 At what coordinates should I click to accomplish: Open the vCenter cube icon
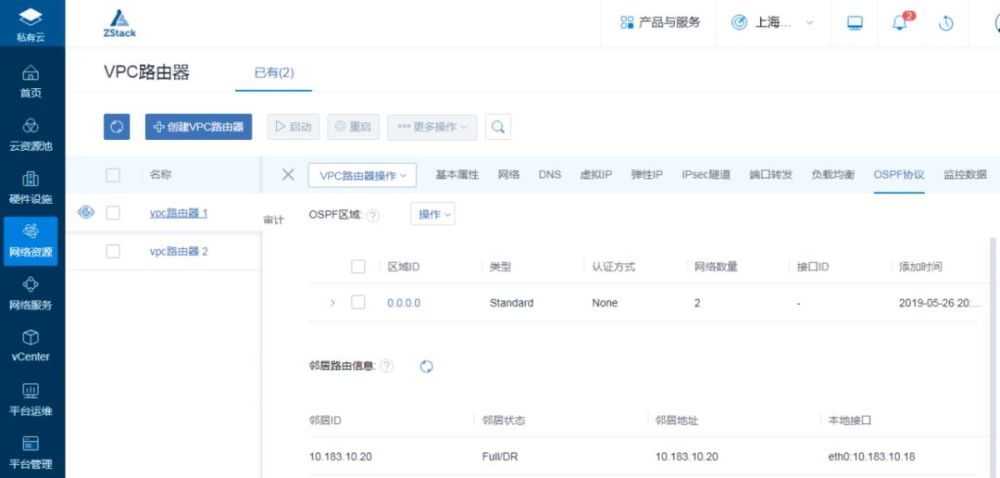(x=31, y=337)
